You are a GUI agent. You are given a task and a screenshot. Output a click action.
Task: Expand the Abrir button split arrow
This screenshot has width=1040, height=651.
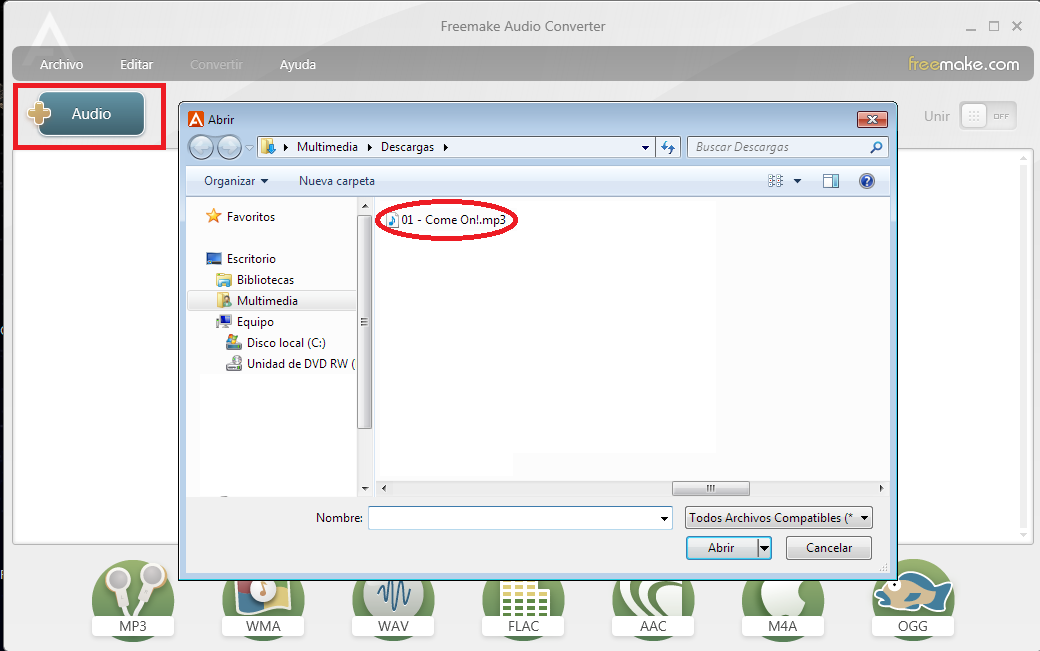point(765,548)
